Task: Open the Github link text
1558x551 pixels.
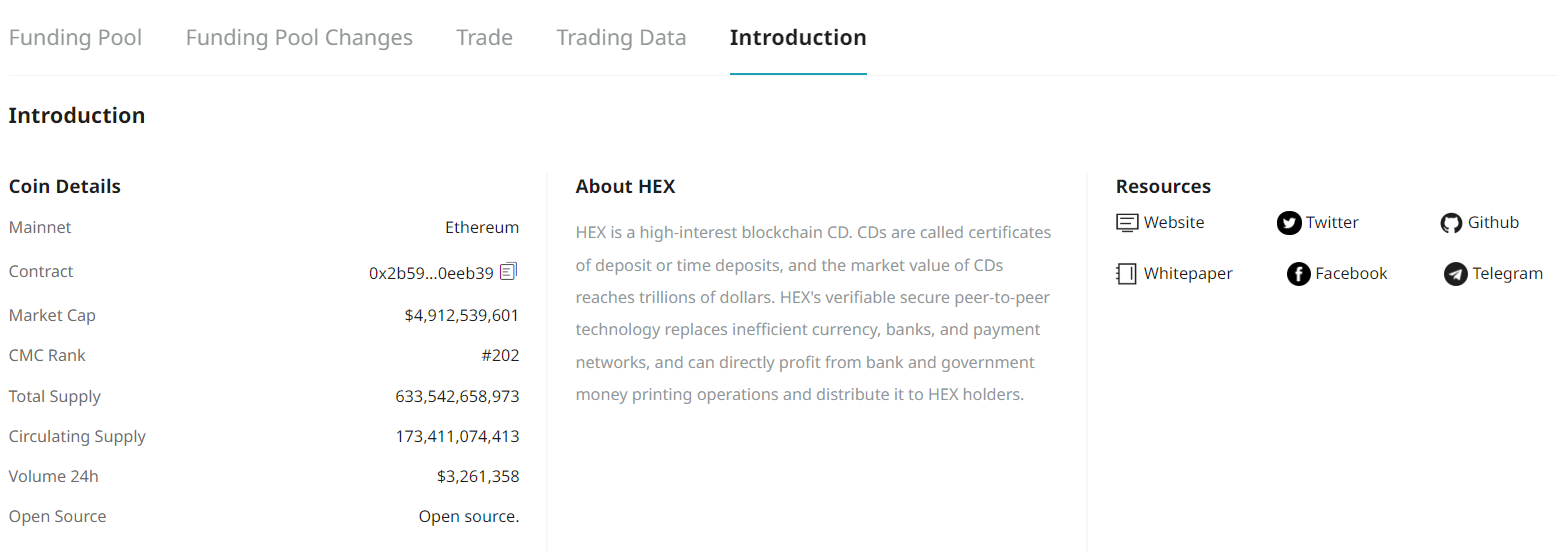Action: pos(1493,223)
